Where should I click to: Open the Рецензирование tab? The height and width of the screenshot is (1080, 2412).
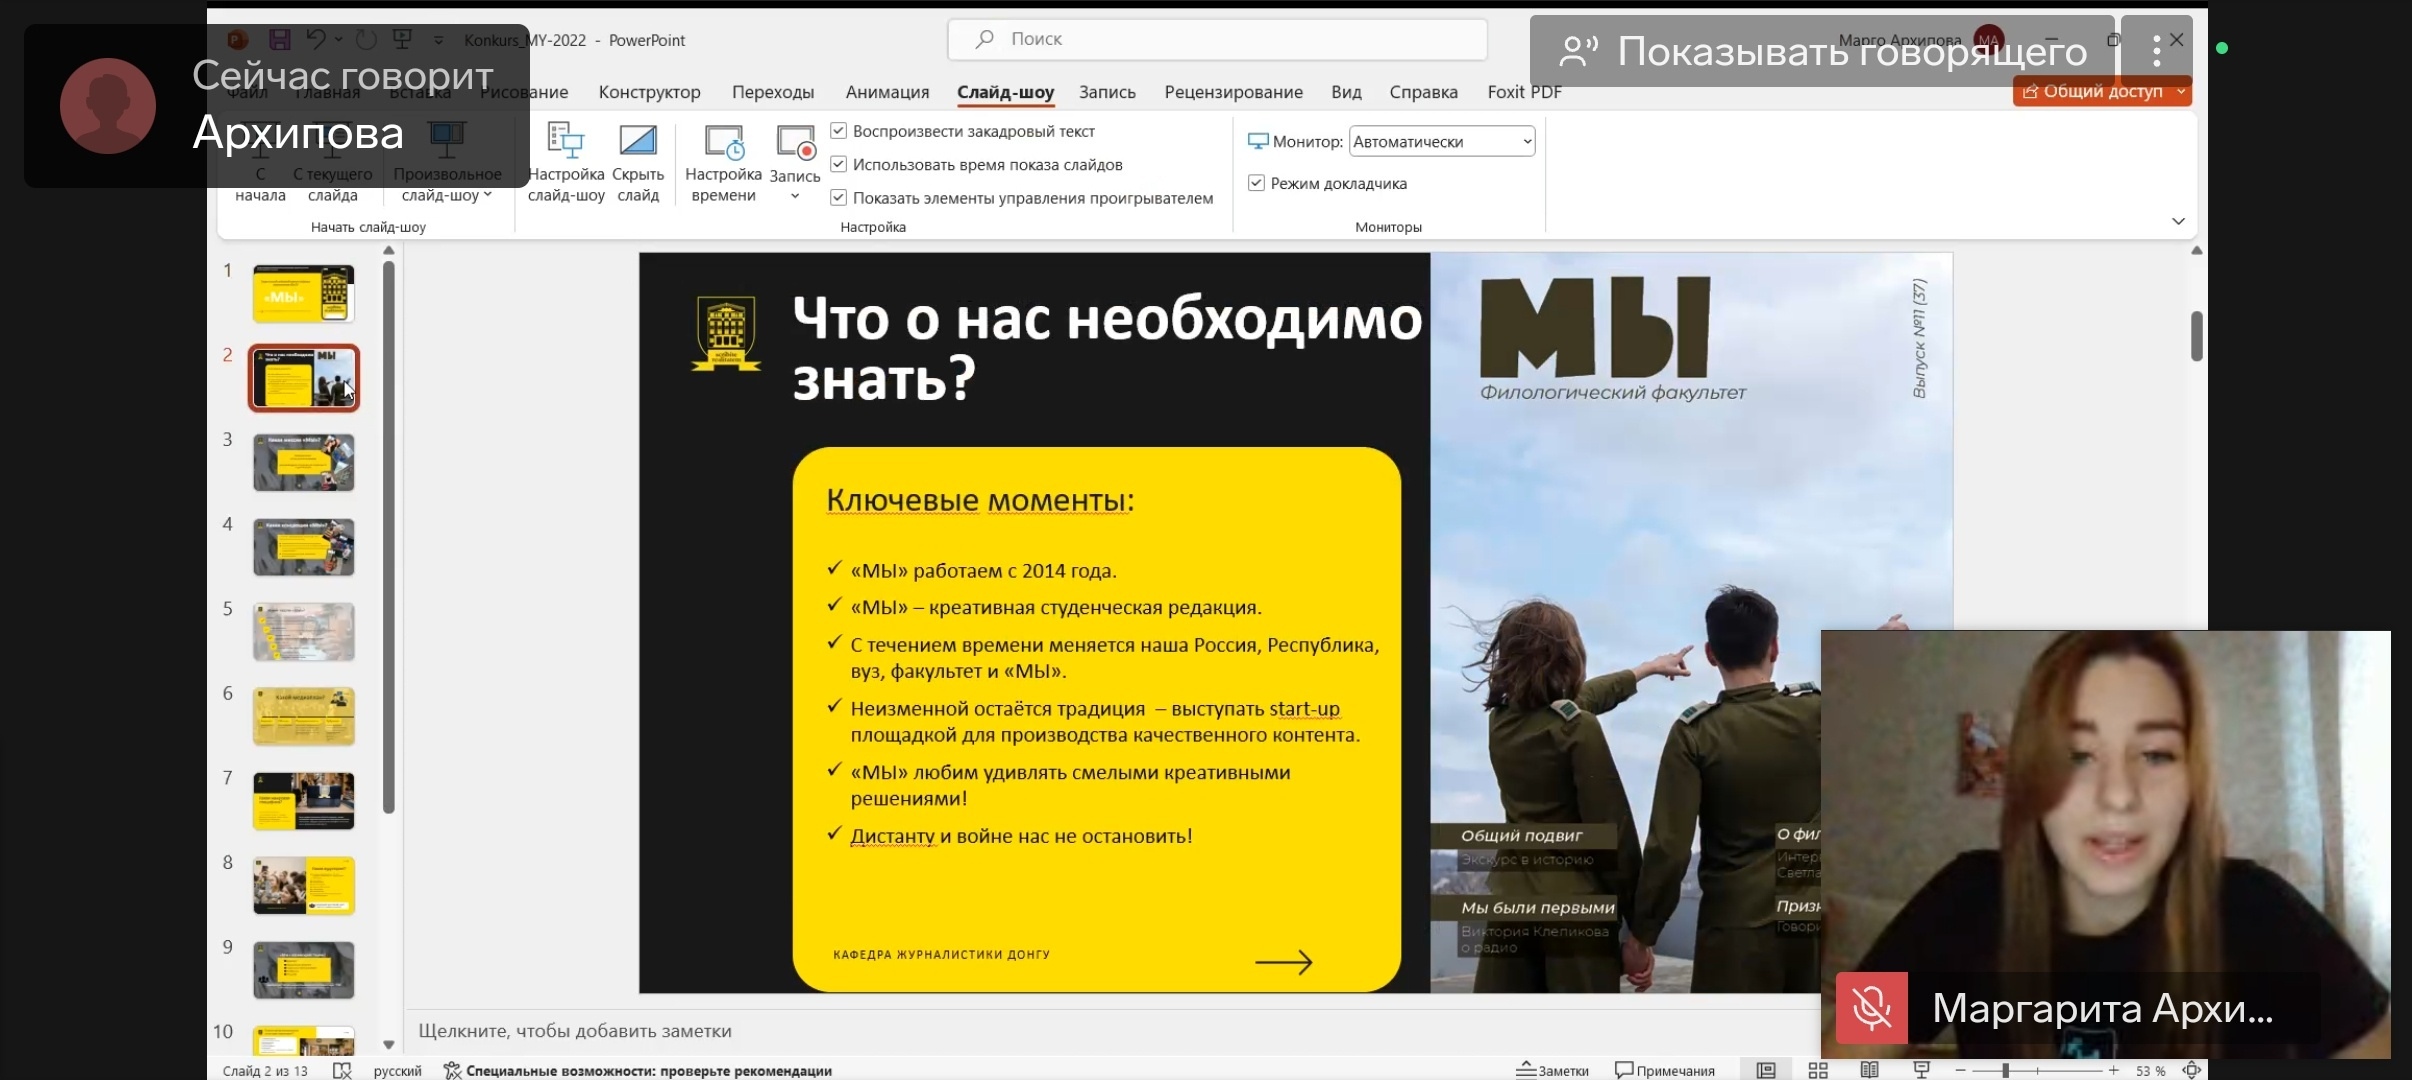tap(1233, 92)
